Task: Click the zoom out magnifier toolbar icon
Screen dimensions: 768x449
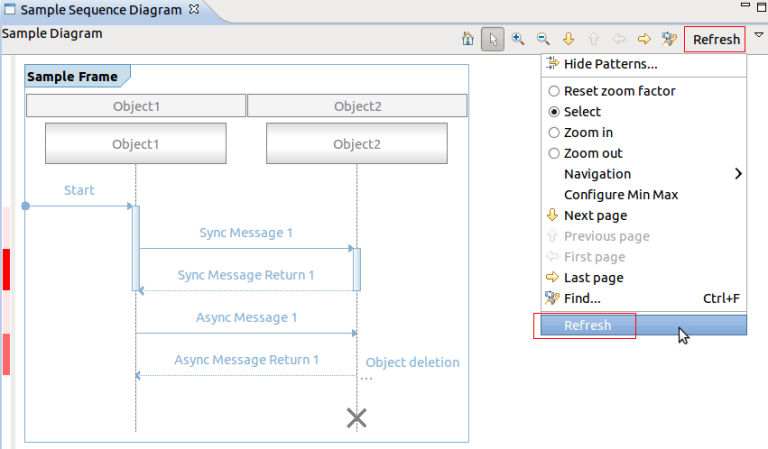Action: 543,39
